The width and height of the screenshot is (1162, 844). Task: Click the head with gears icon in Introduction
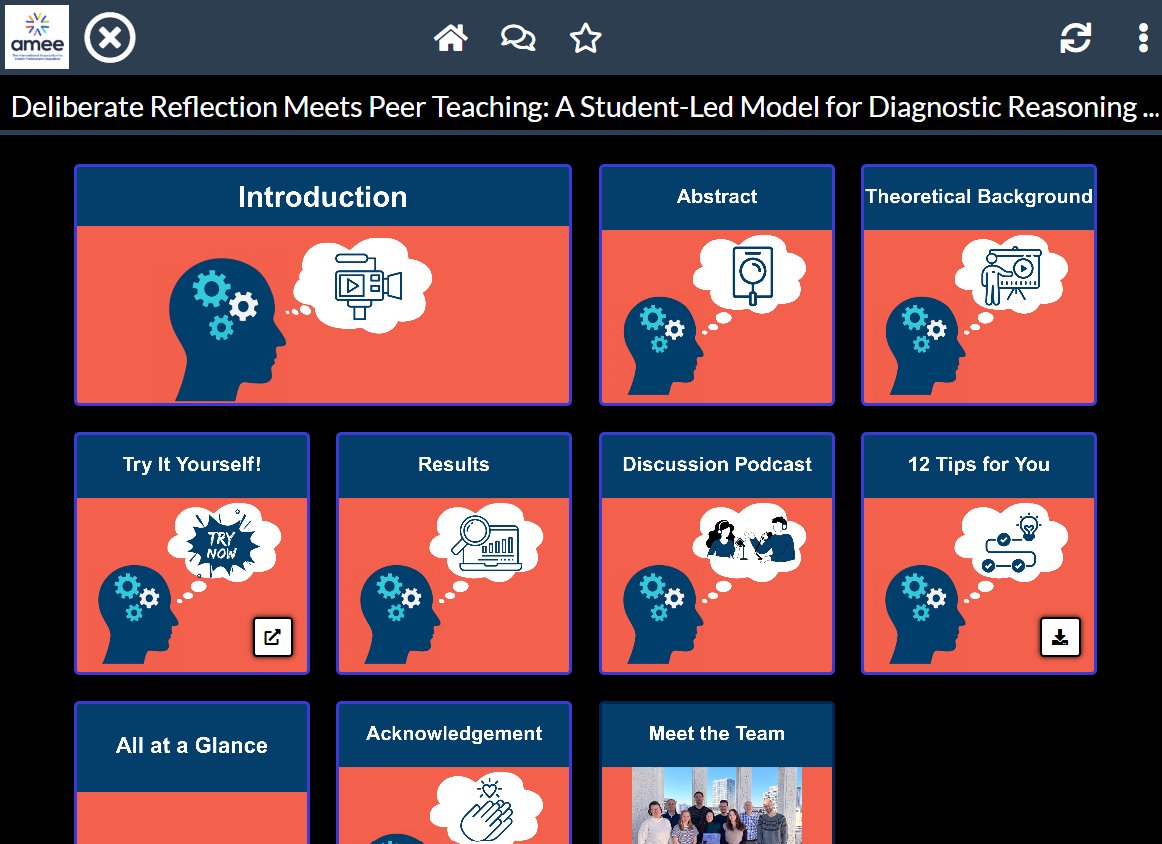tap(227, 330)
